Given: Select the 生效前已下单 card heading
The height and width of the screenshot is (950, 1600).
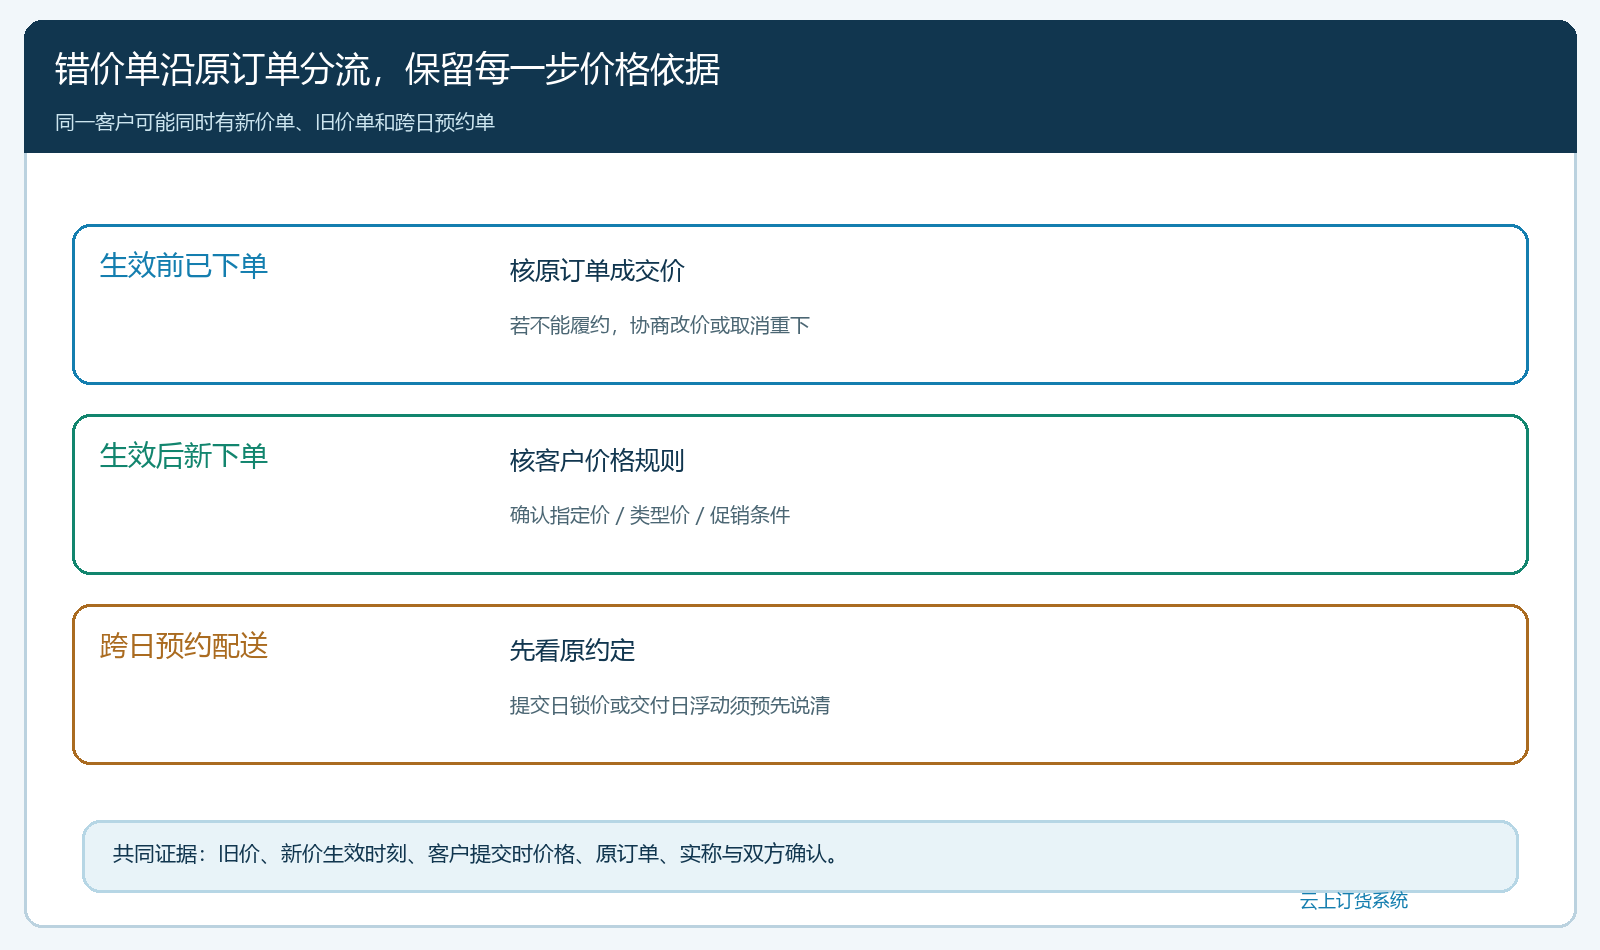Looking at the screenshot, I should [x=184, y=265].
